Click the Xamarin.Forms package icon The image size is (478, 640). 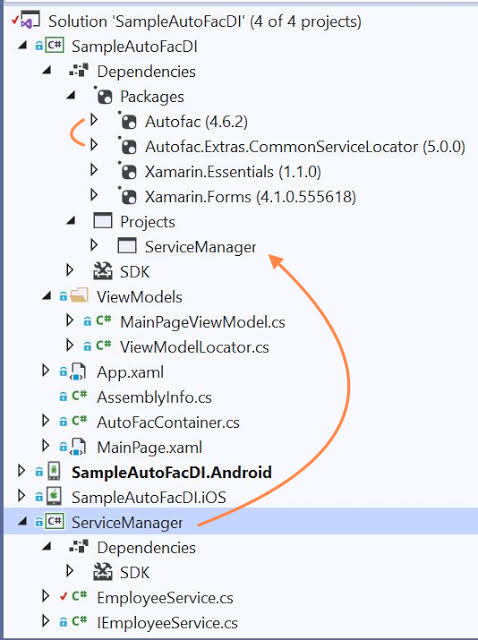pyautogui.click(x=128, y=196)
